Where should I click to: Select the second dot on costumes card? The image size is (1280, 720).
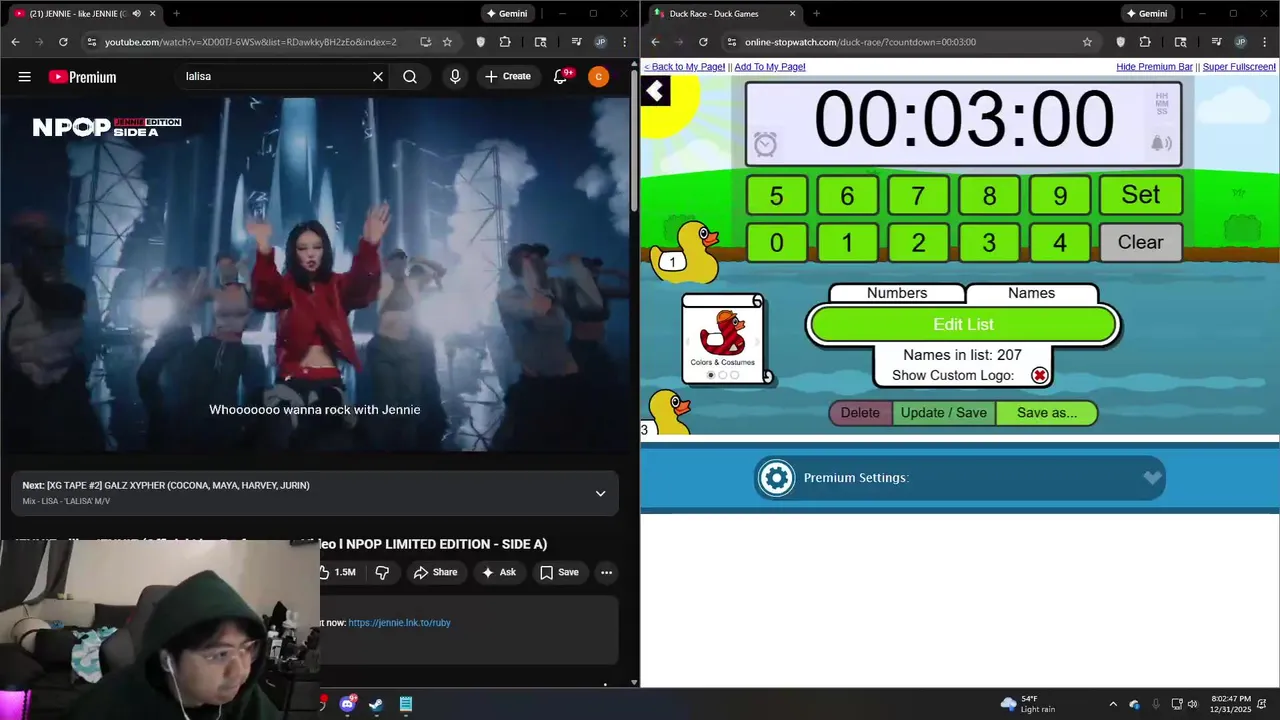[723, 375]
